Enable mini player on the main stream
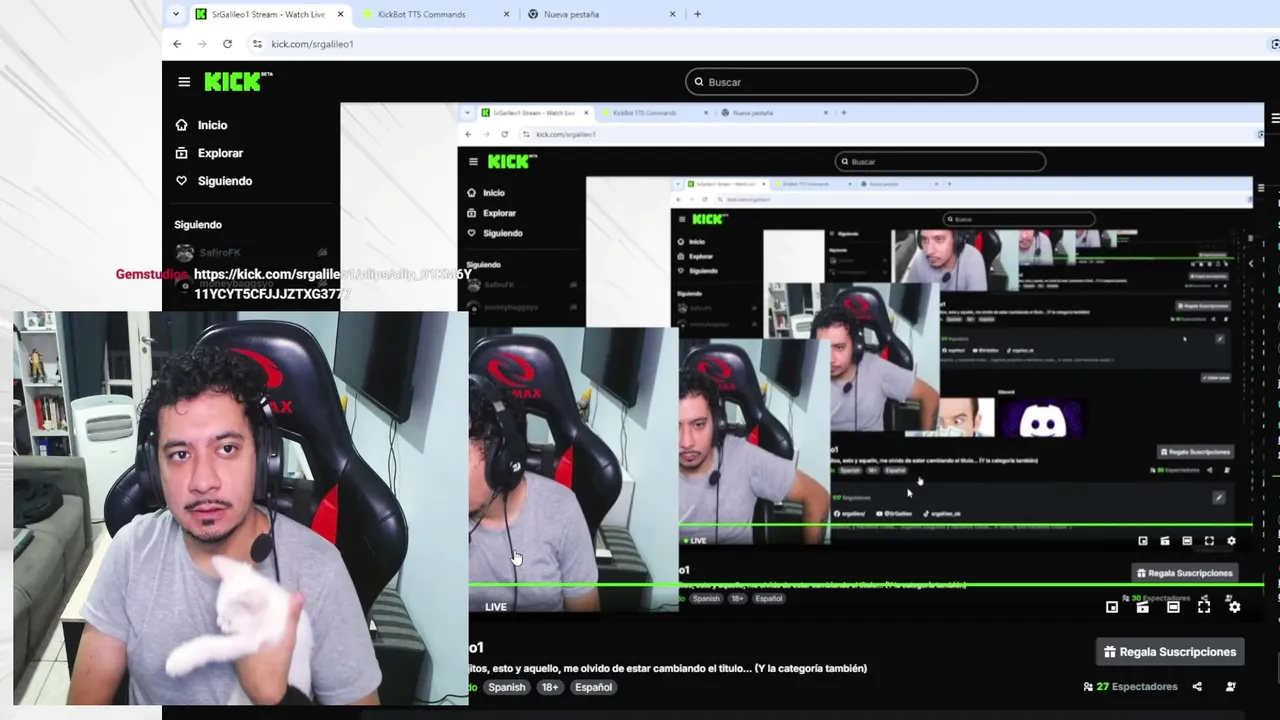The image size is (1280, 720). (1112, 607)
